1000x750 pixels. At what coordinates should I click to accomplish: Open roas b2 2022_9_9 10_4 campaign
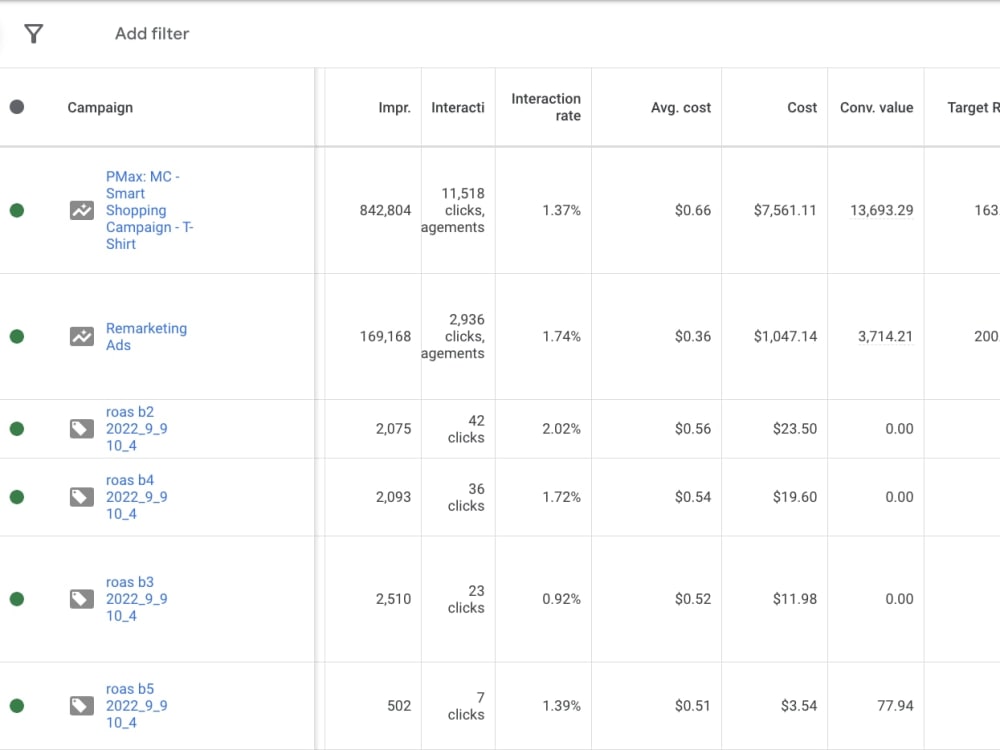136,429
